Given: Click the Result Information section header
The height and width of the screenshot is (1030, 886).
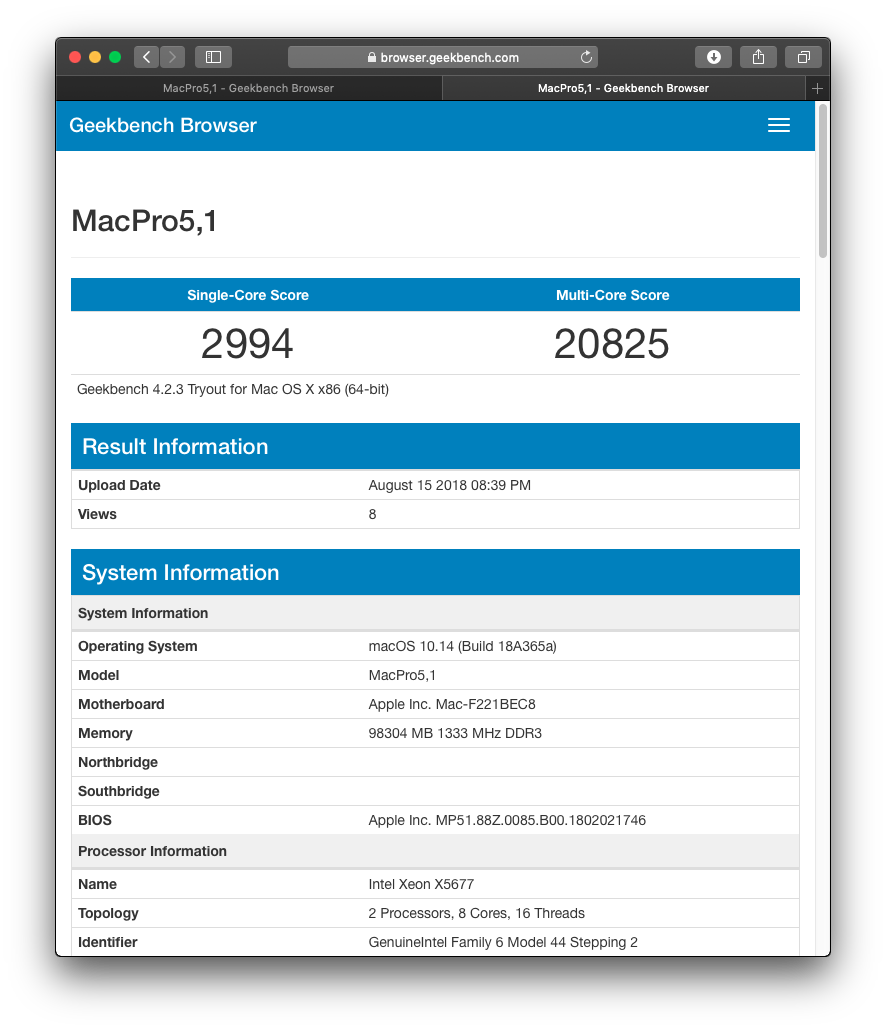Looking at the screenshot, I should pyautogui.click(x=435, y=447).
